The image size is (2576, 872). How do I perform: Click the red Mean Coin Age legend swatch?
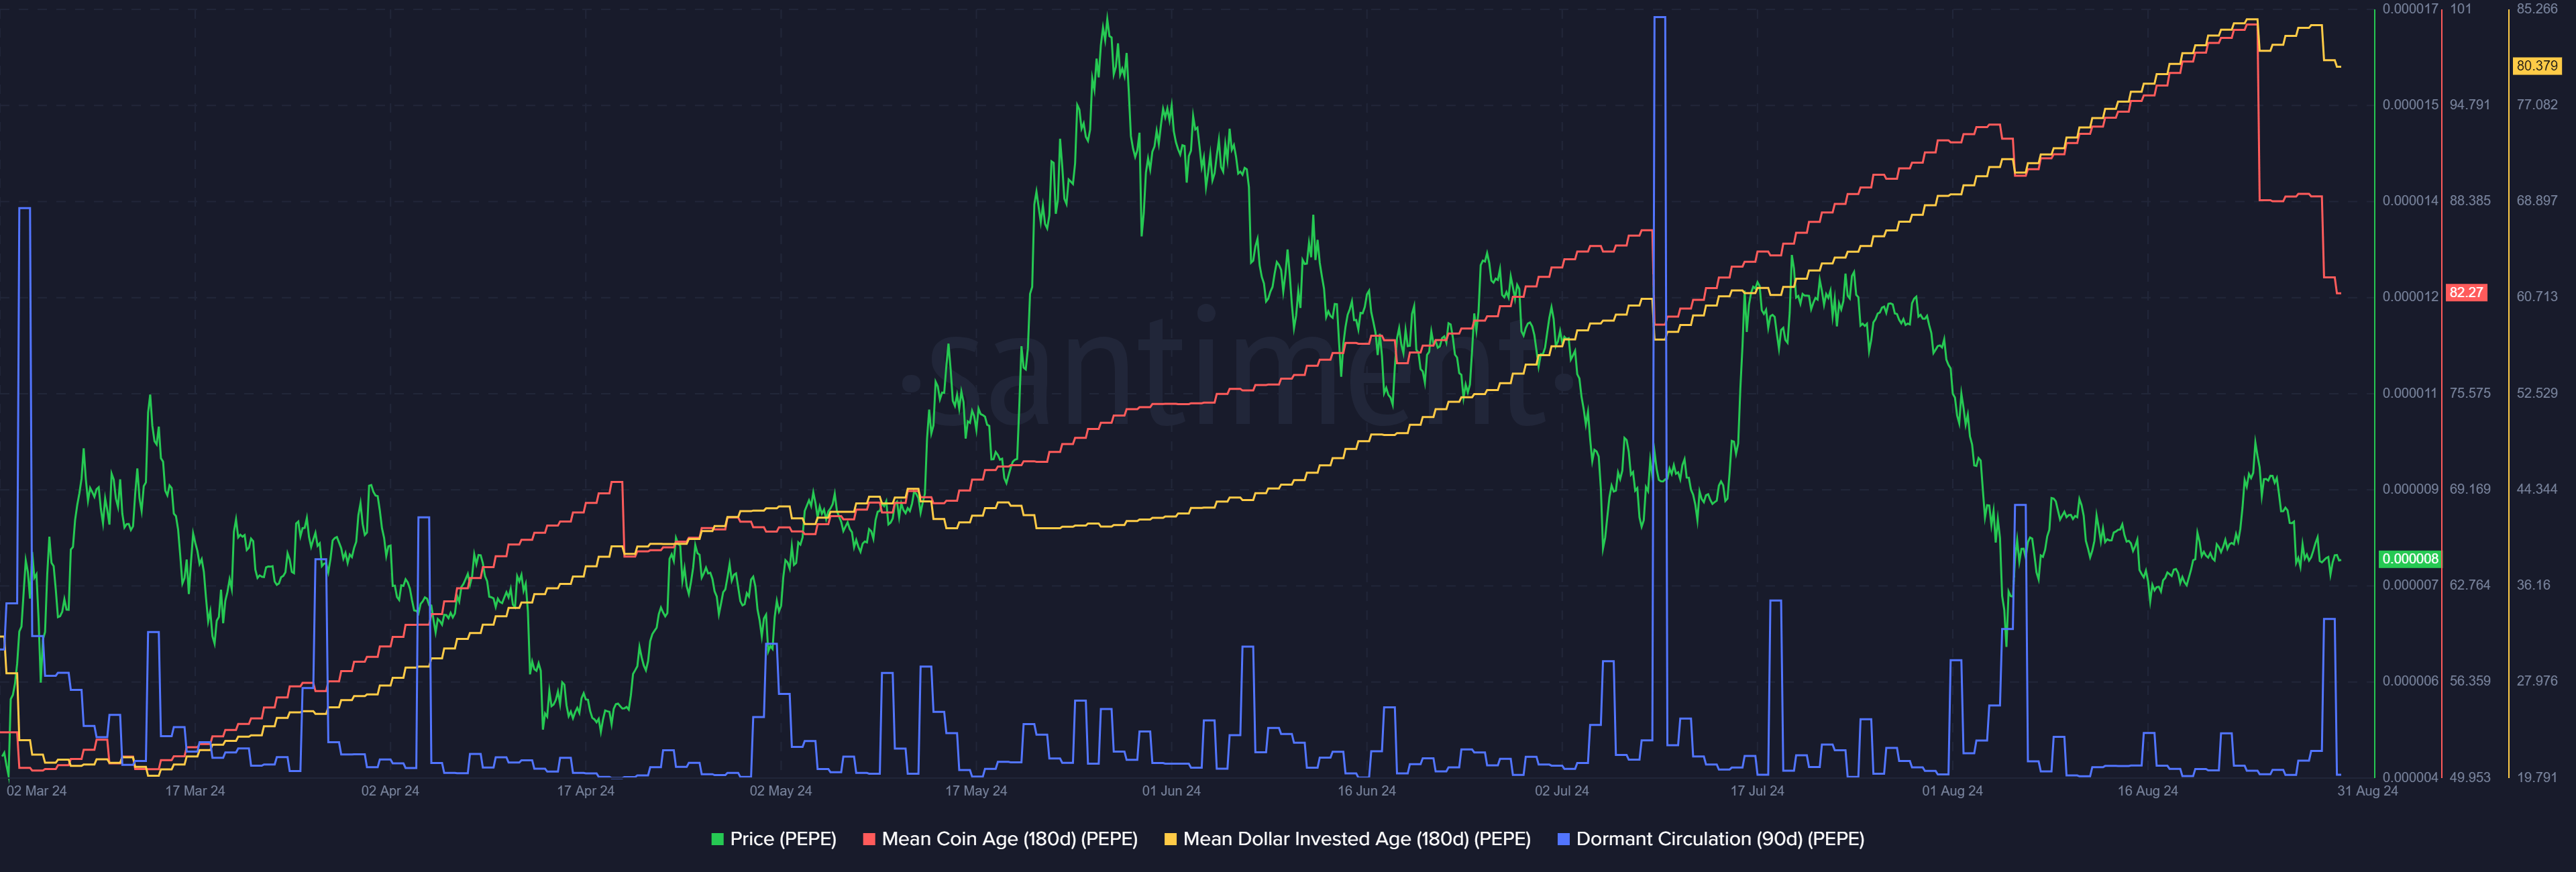point(869,839)
